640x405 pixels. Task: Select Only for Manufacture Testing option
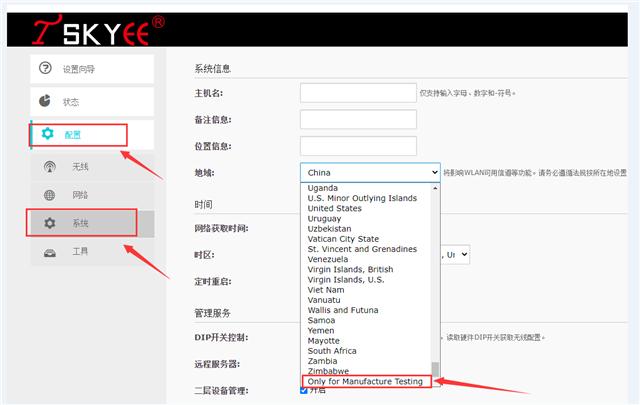pyautogui.click(x=365, y=382)
